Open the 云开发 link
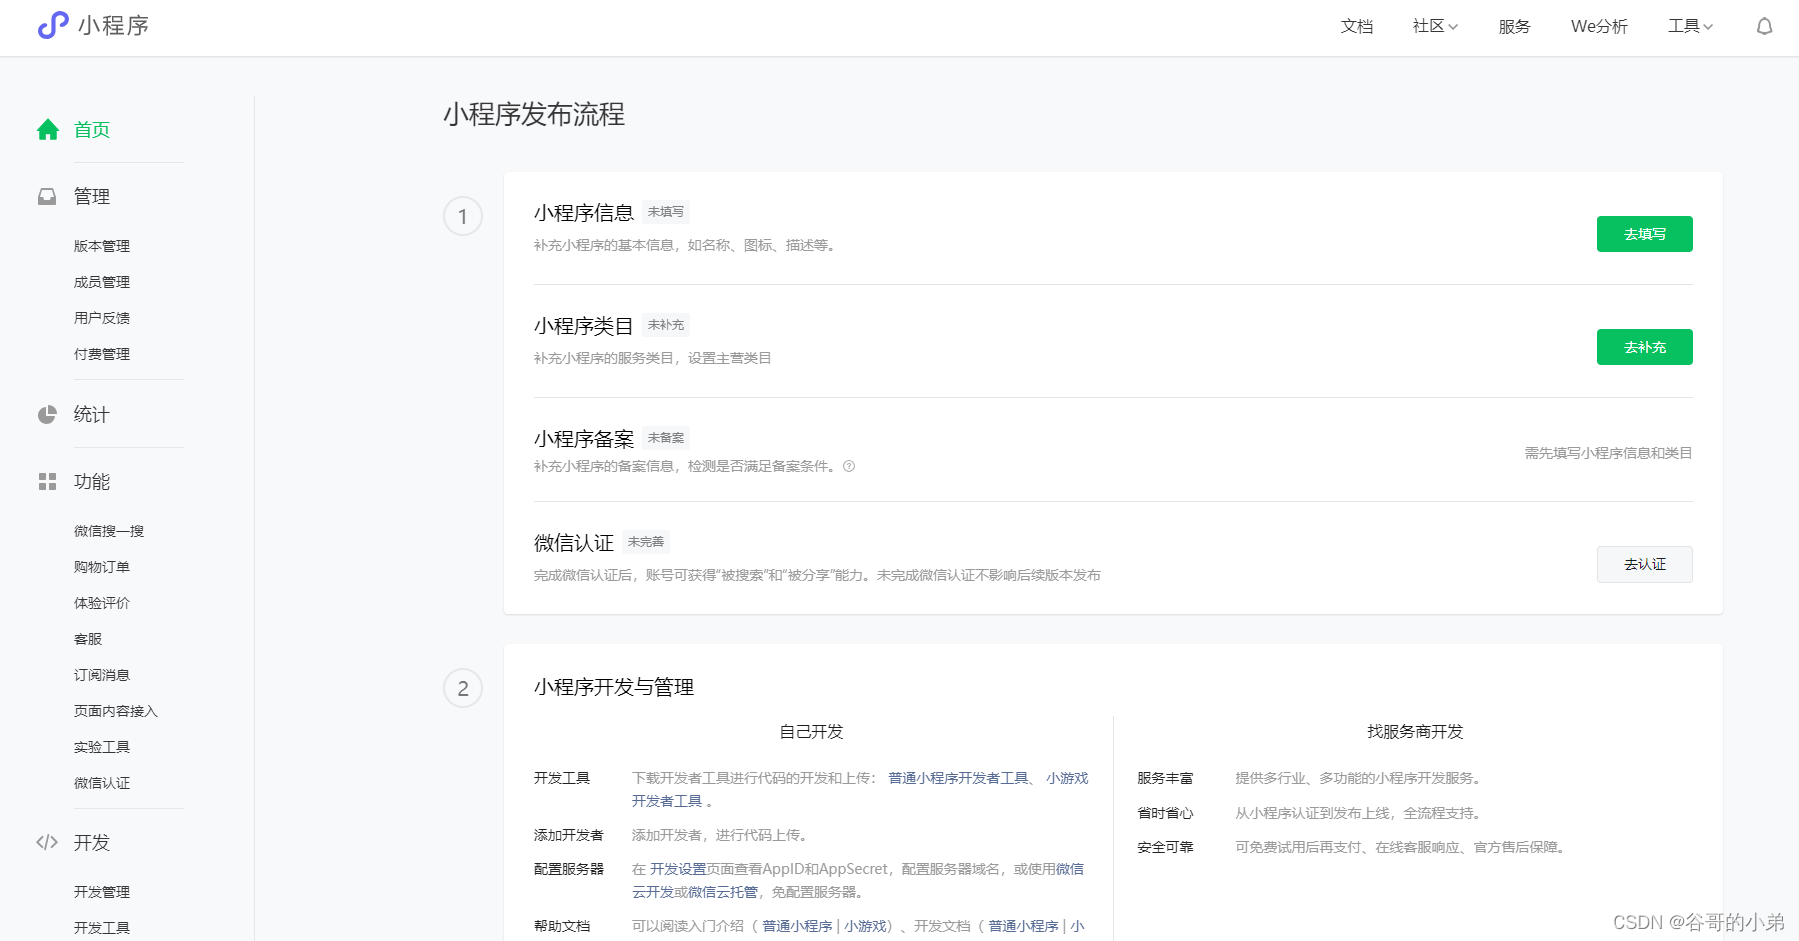This screenshot has height=941, width=1799. [x=653, y=892]
